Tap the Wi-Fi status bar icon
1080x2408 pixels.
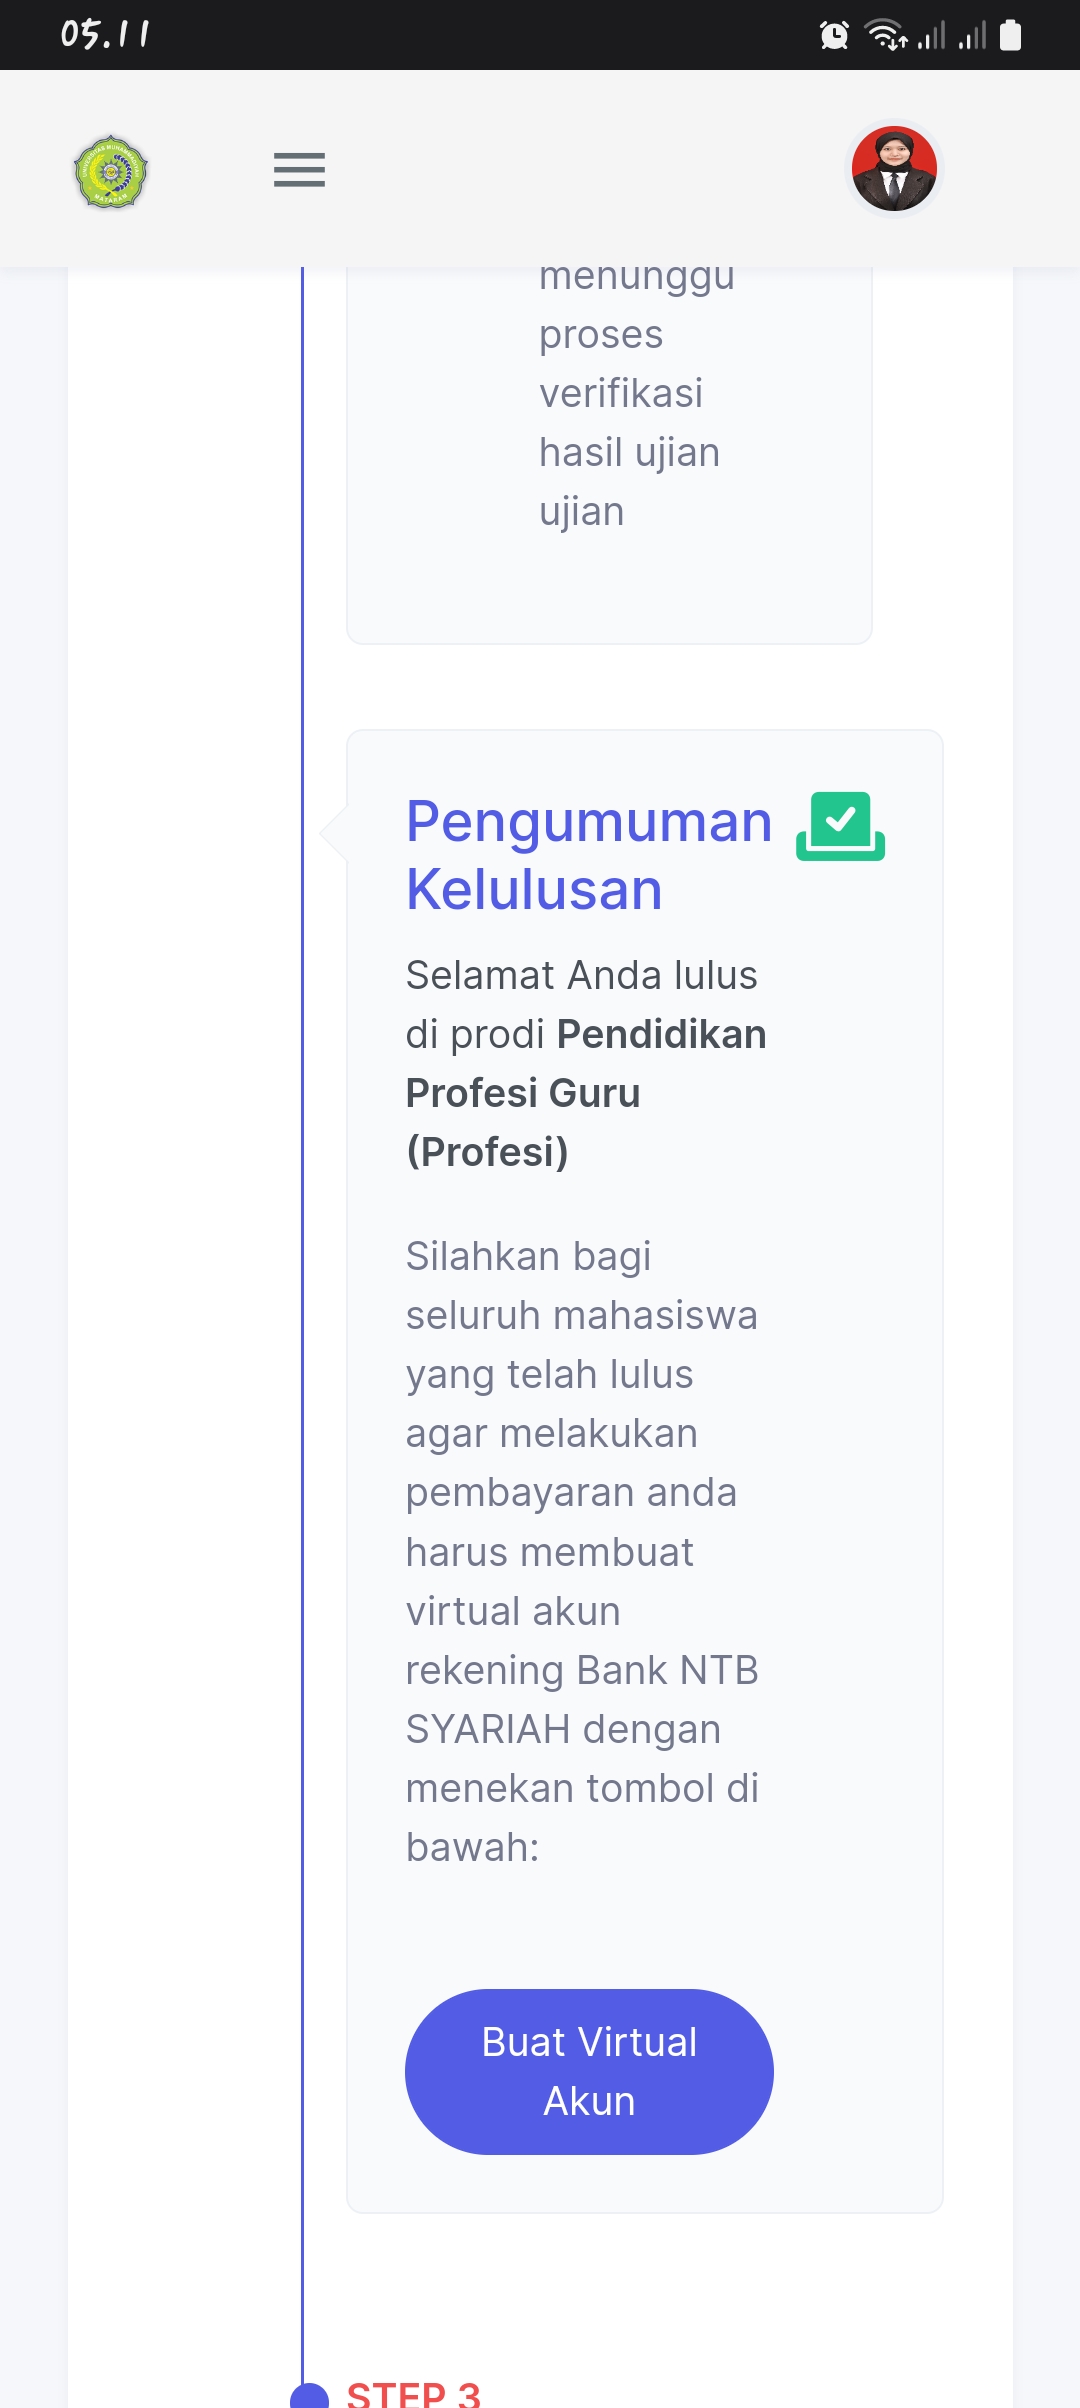point(885,36)
